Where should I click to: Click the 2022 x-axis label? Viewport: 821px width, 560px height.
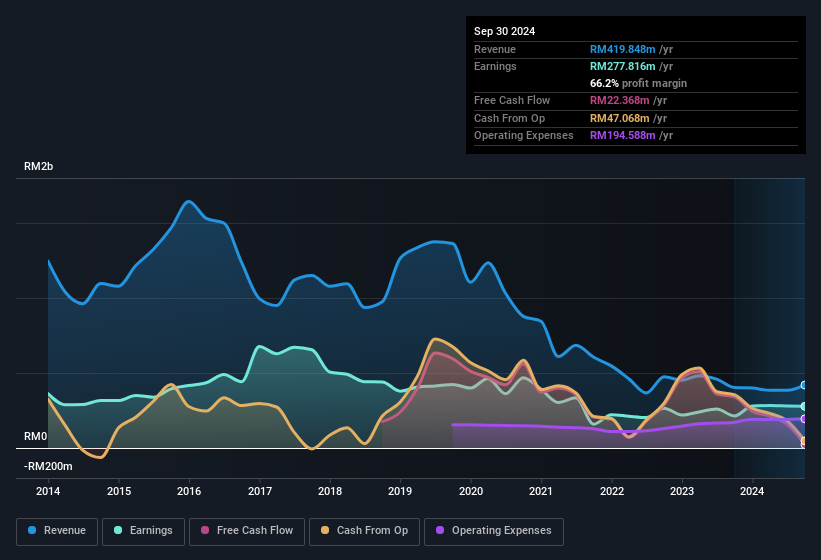coord(612,491)
